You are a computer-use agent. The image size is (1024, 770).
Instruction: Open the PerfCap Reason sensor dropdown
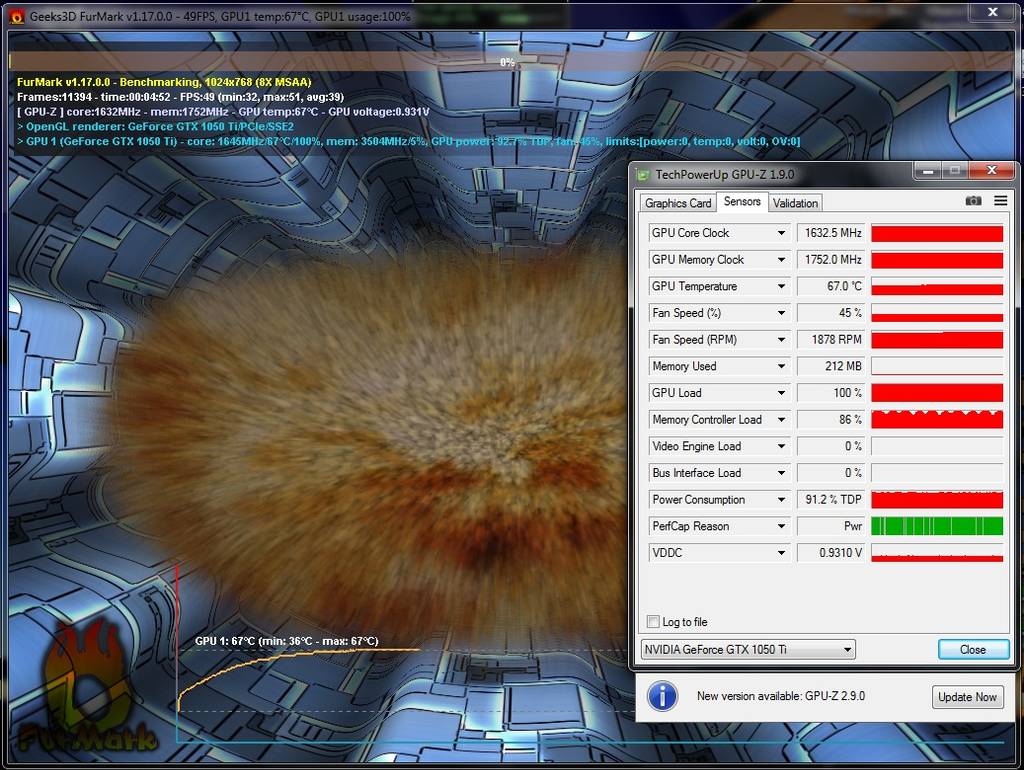(781, 526)
